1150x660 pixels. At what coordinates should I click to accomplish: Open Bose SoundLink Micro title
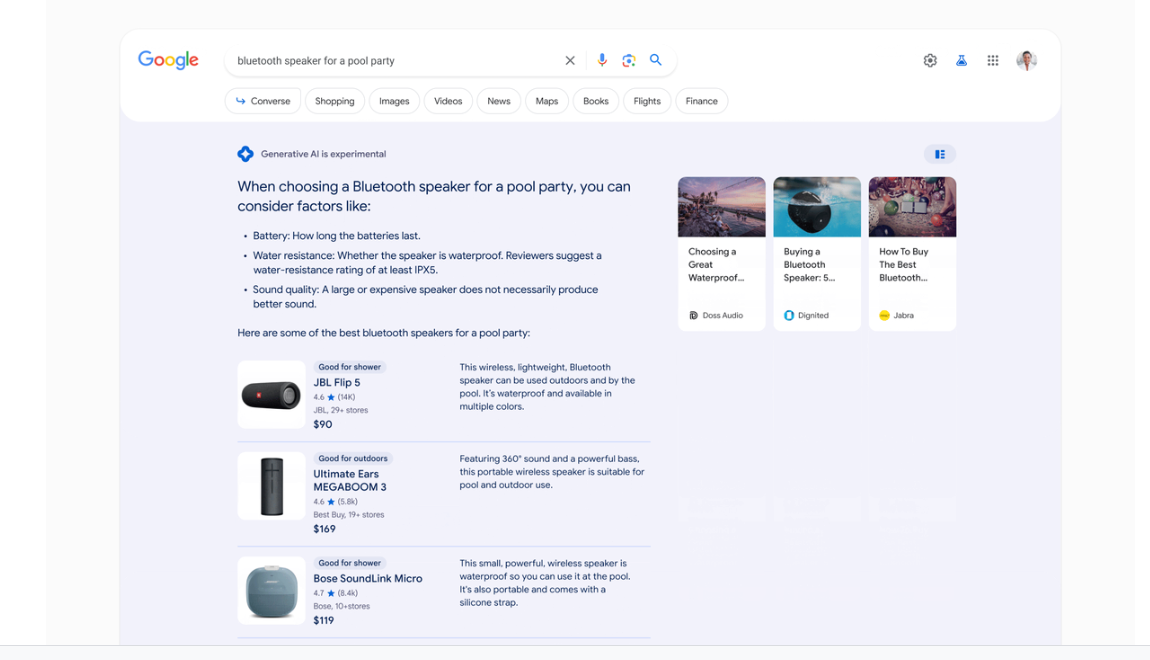click(367, 579)
